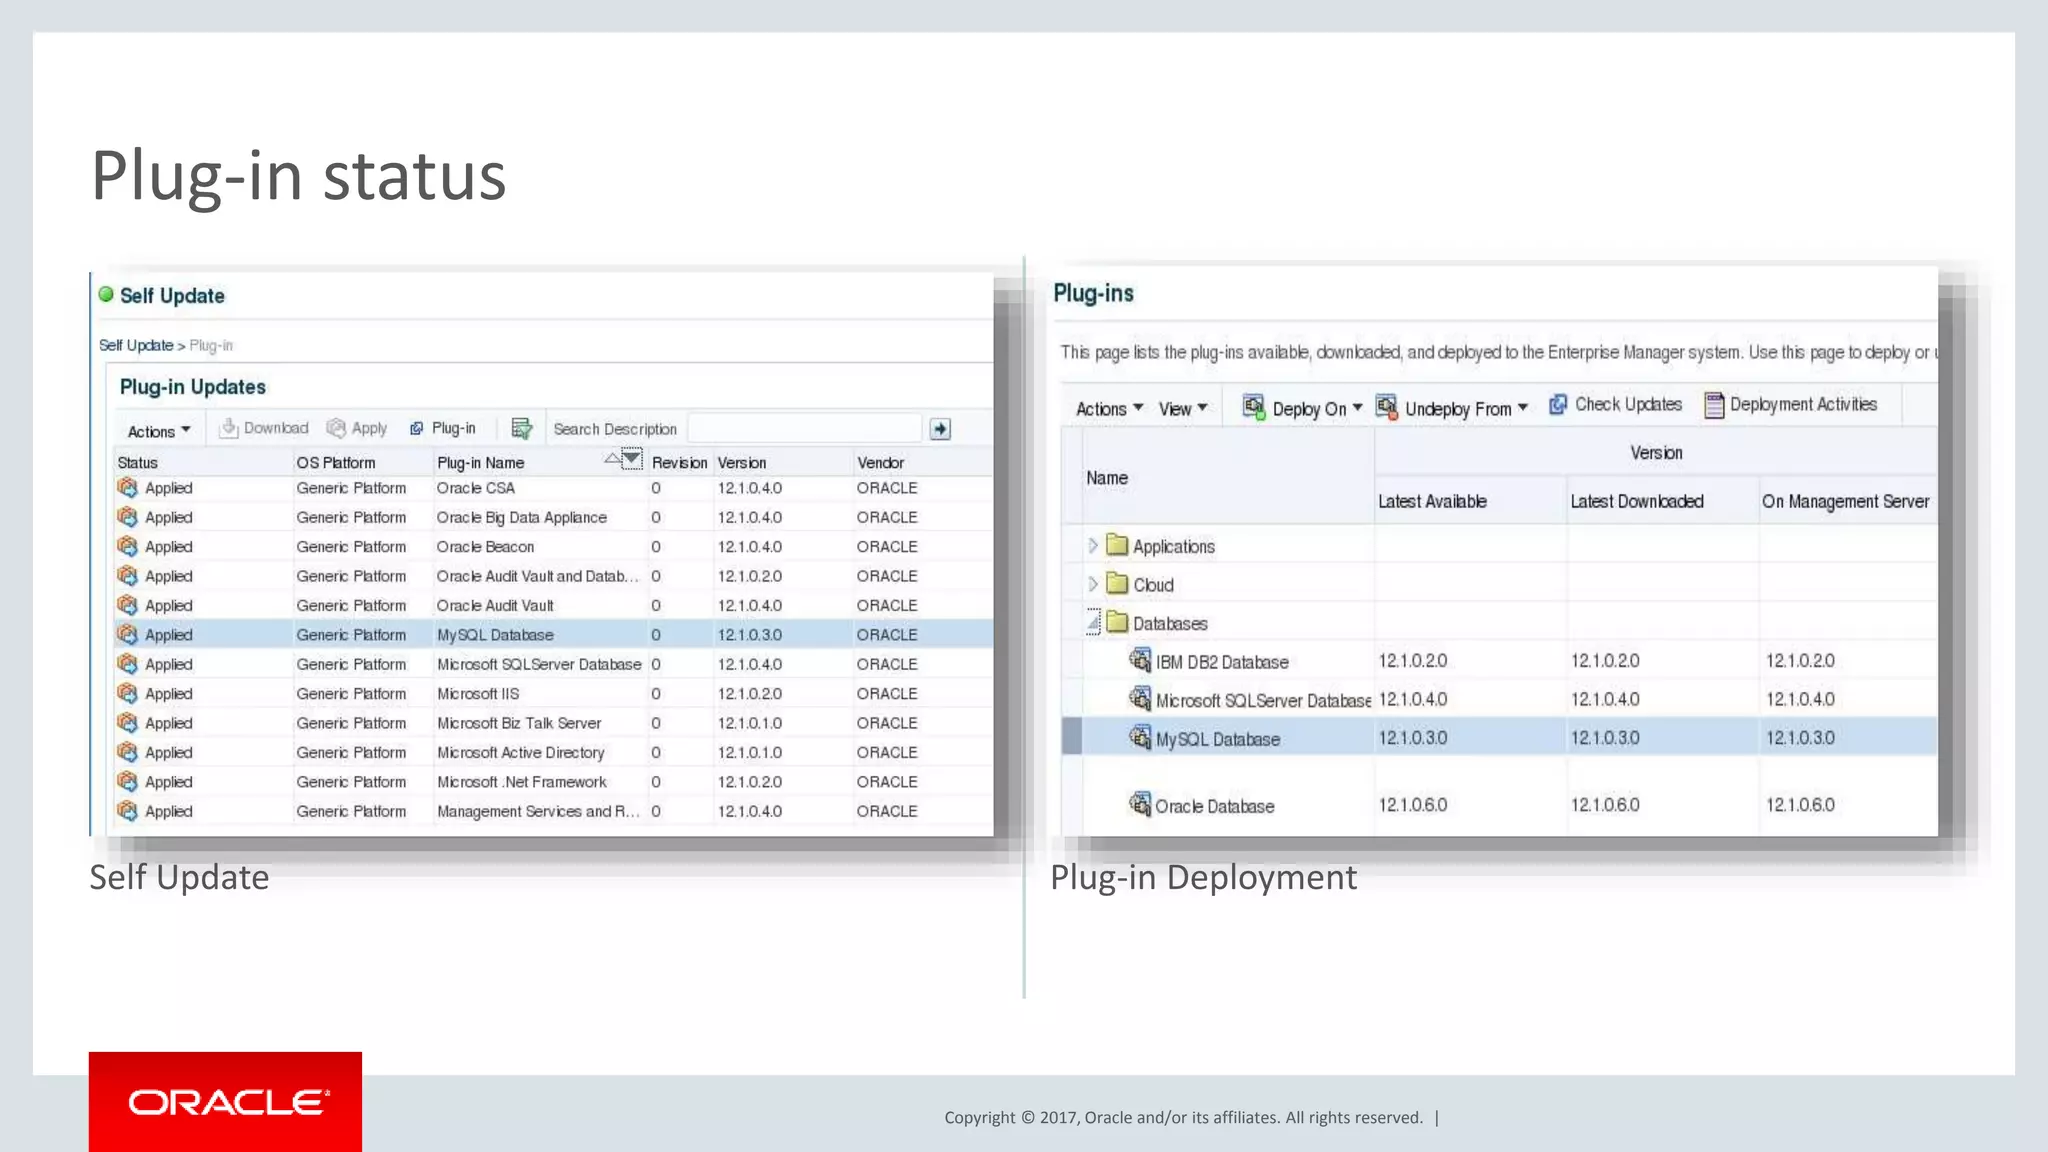The width and height of the screenshot is (2048, 1152).
Task: Click the Vendor column header
Action: 880,463
